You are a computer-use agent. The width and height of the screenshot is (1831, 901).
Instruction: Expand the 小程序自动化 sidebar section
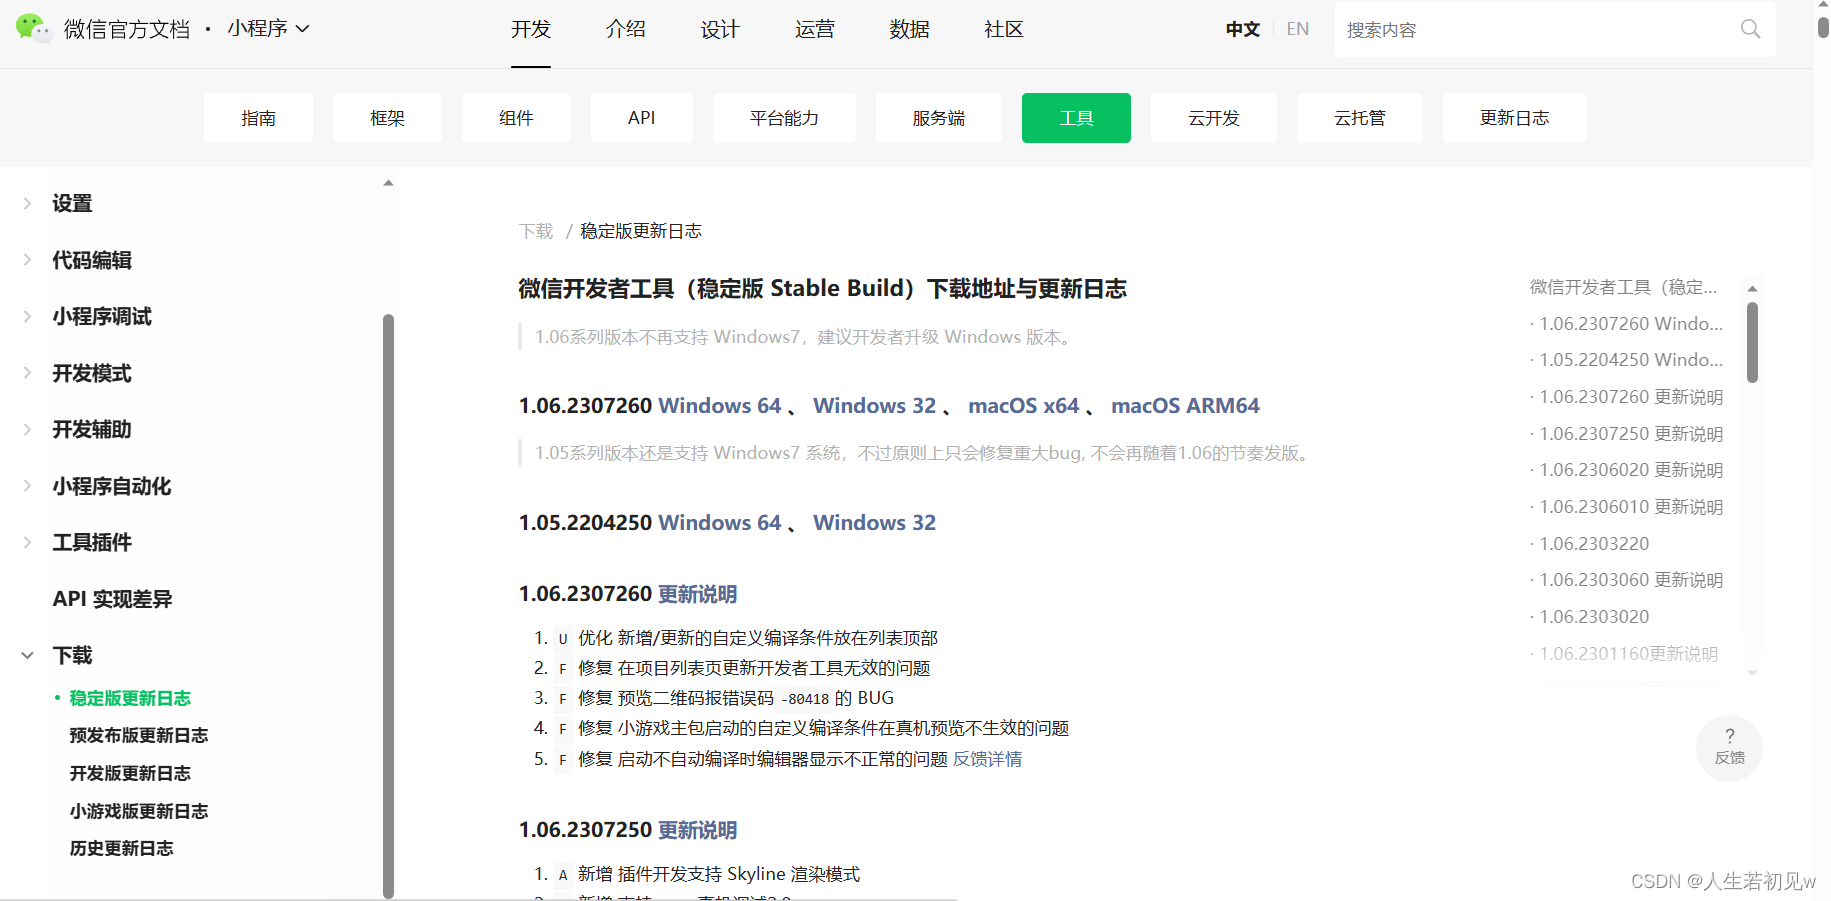pos(27,486)
